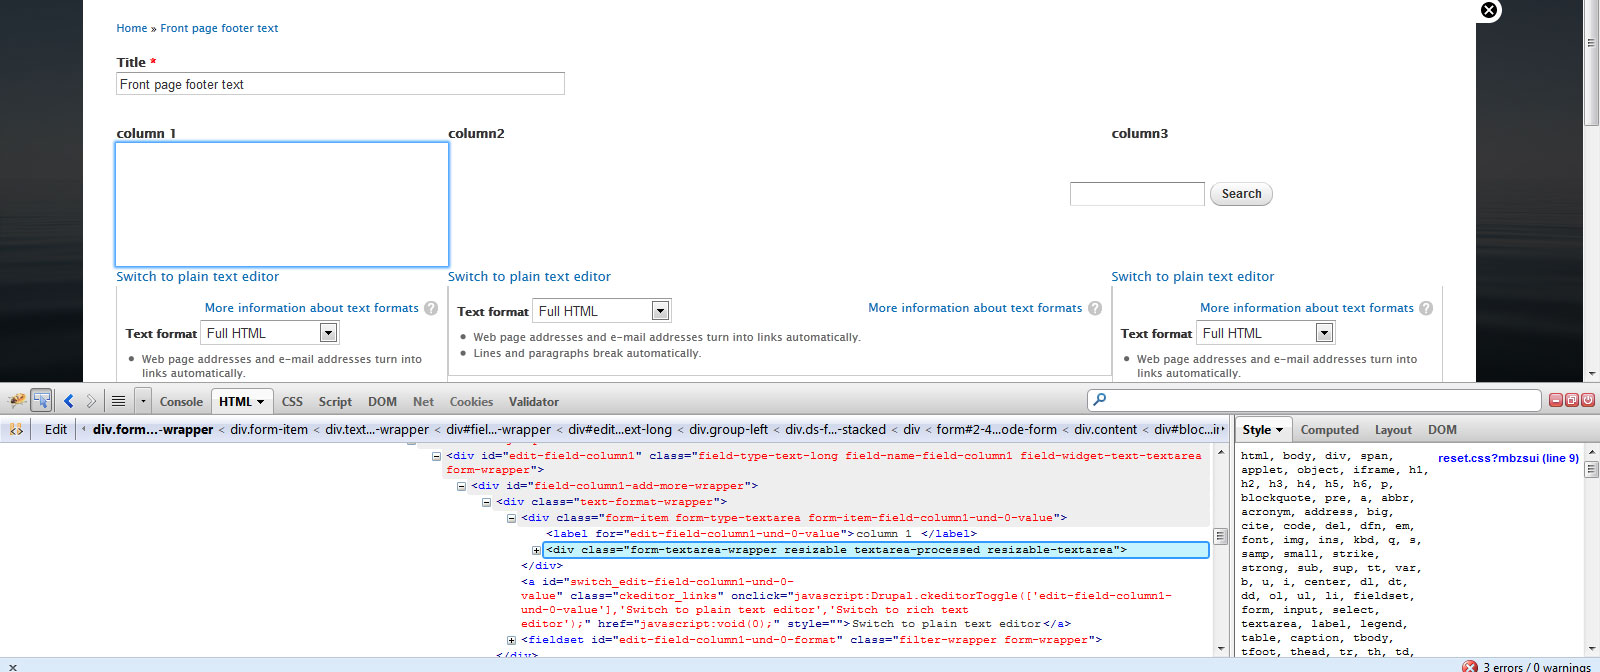Expand the fieldset edit-field-column1-und-0-format node
The height and width of the screenshot is (672, 1600).
[x=511, y=640]
